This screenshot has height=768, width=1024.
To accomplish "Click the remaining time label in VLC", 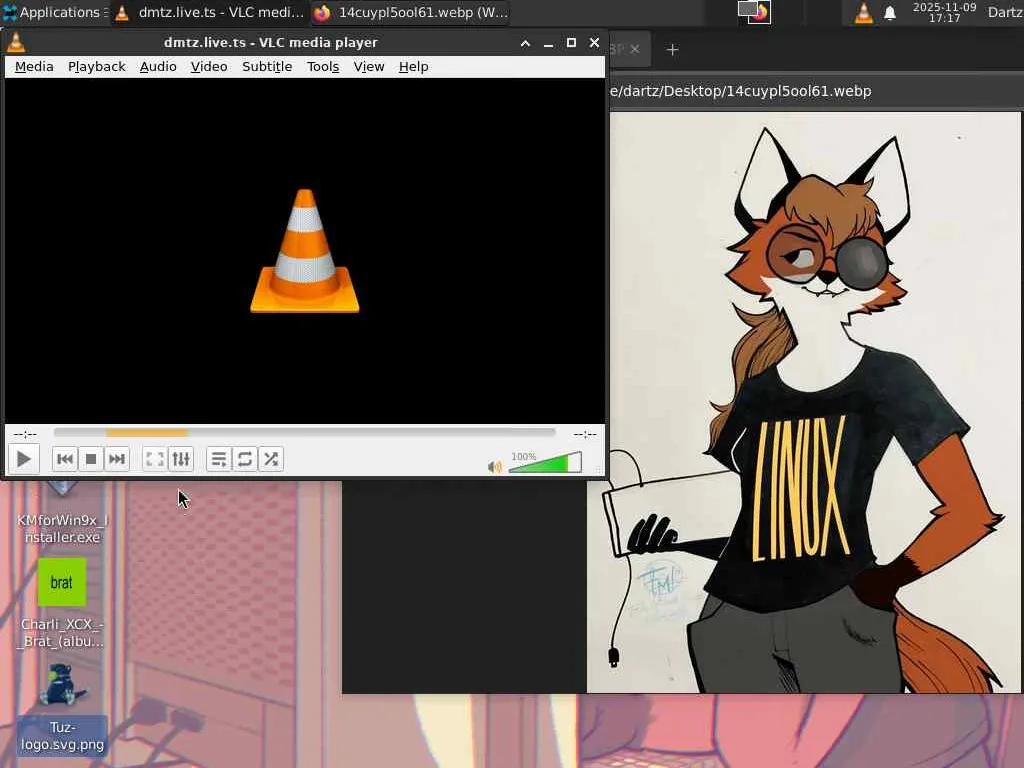I will coord(584,434).
